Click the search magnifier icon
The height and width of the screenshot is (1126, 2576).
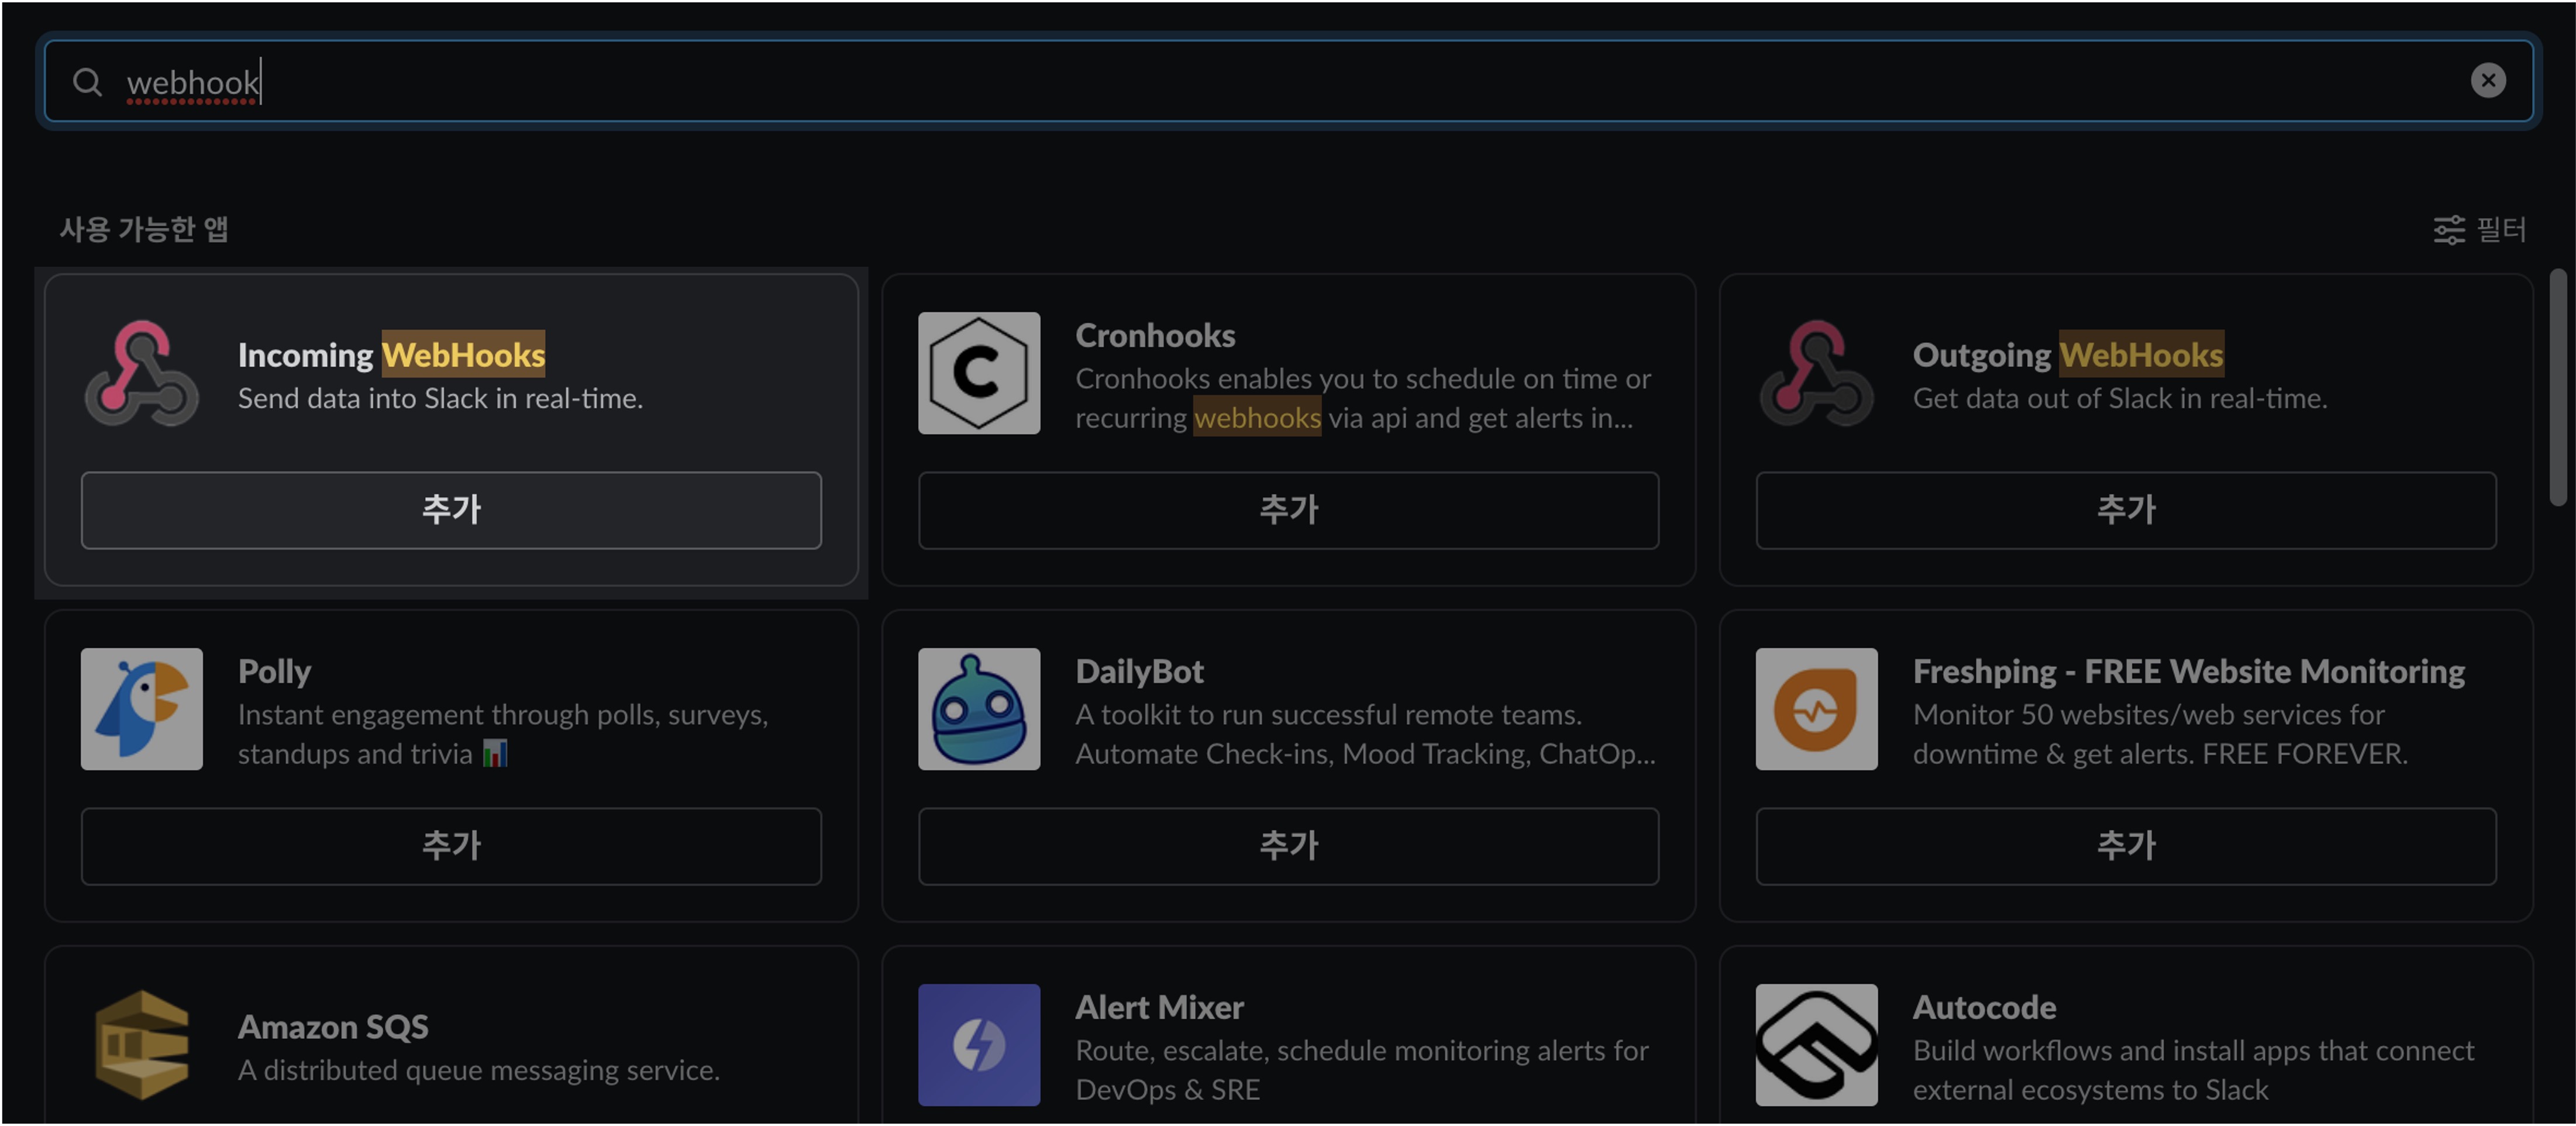[x=88, y=82]
